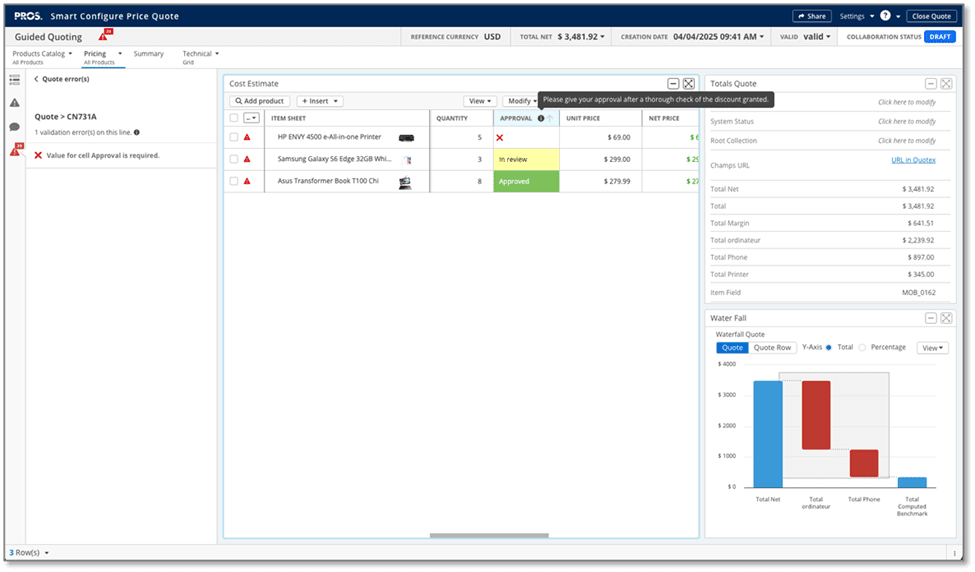
Task: Click the comments speech bubble sidebar icon
Action: pos(14,127)
